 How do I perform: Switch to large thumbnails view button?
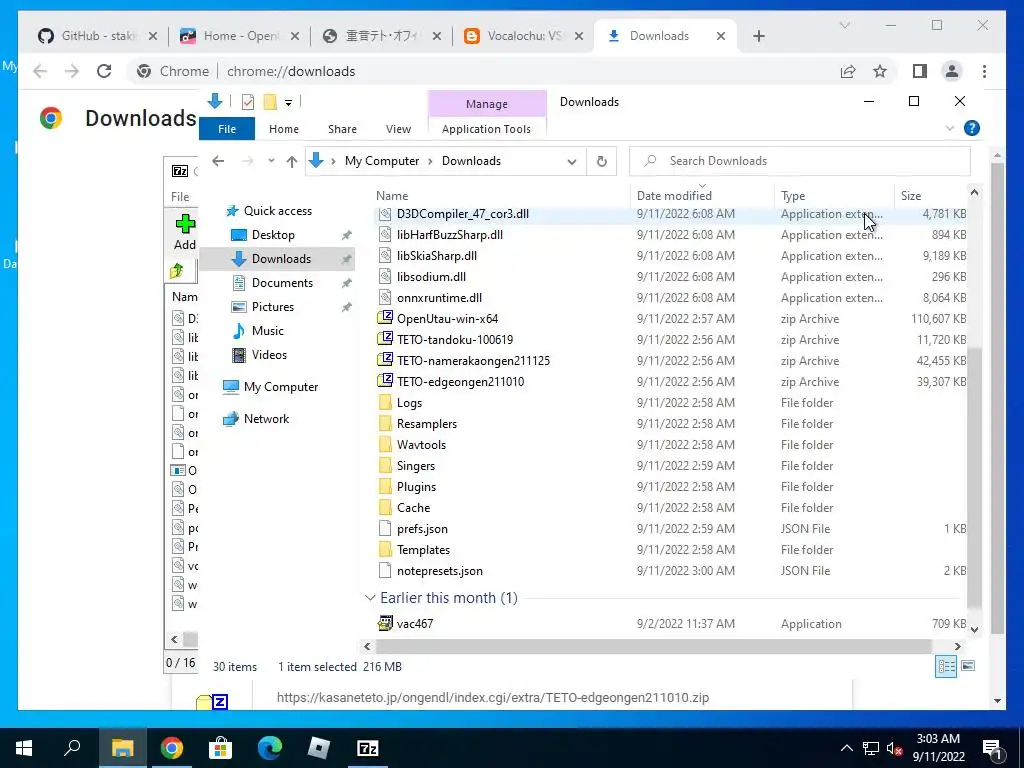[x=968, y=666]
